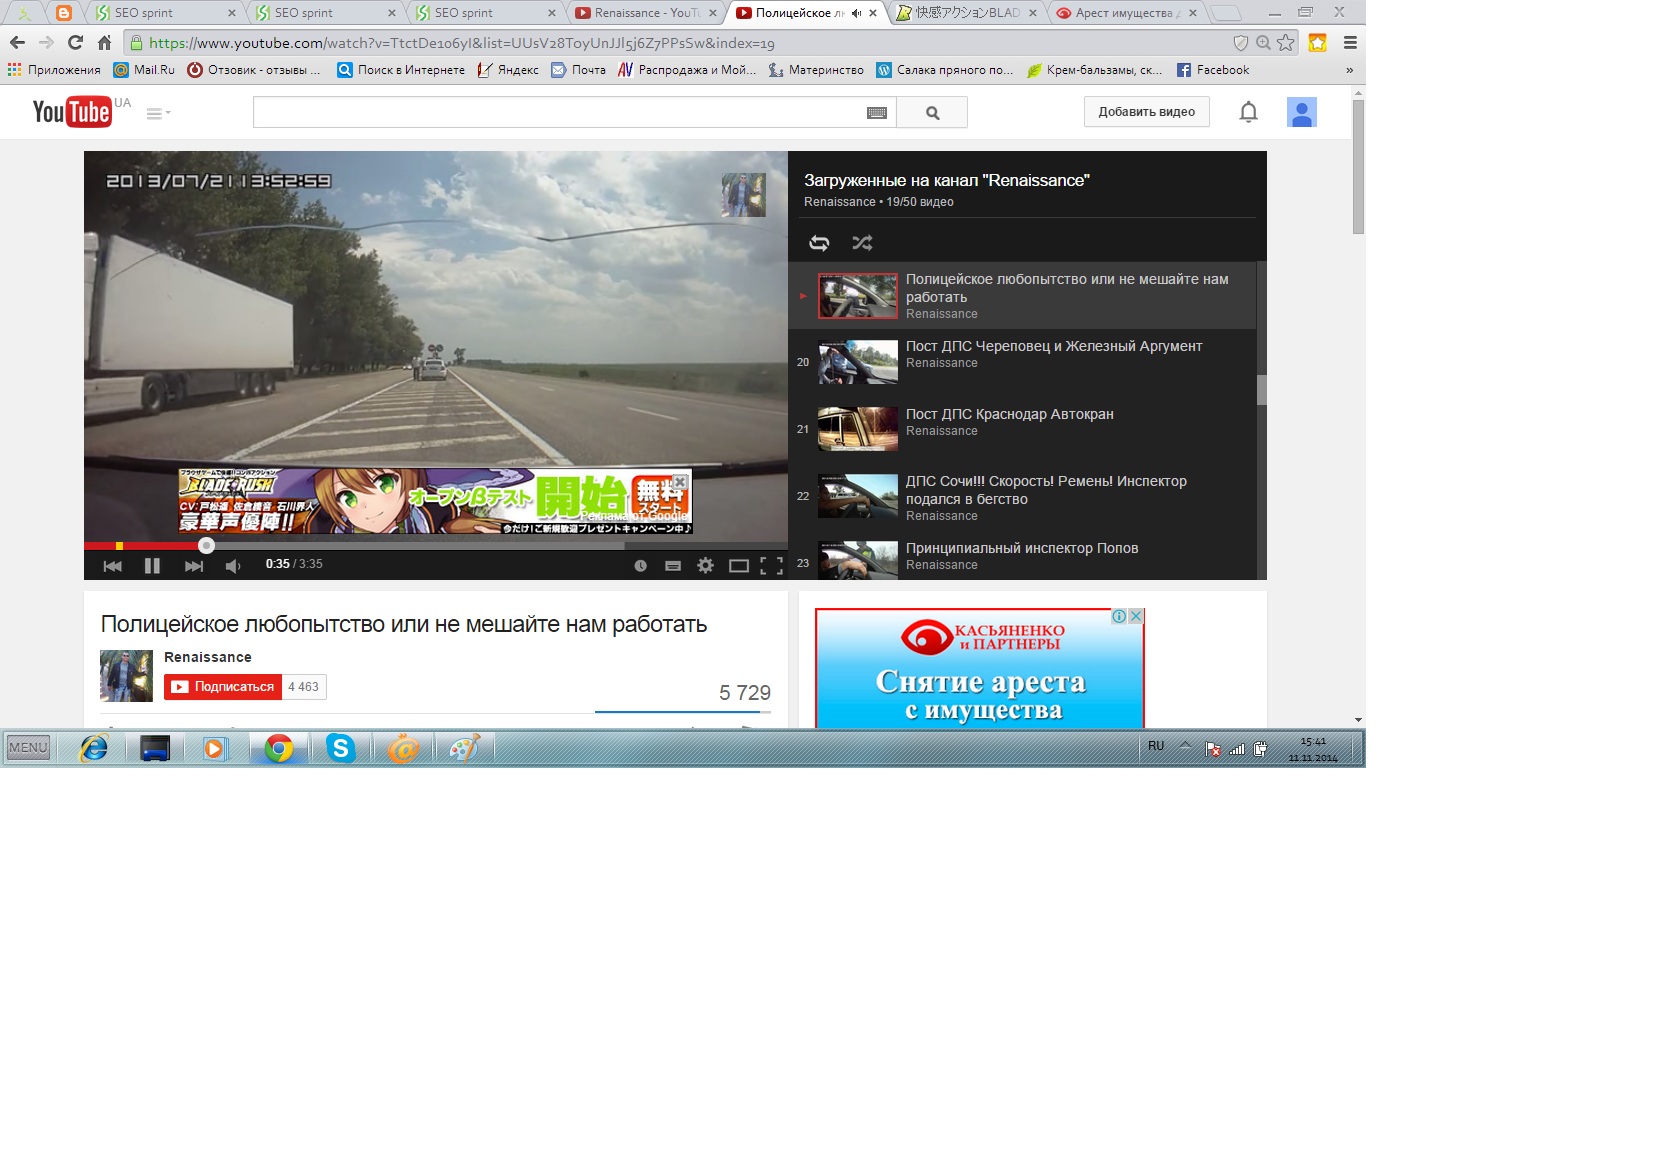Open the account avatar menu

coord(1301,112)
